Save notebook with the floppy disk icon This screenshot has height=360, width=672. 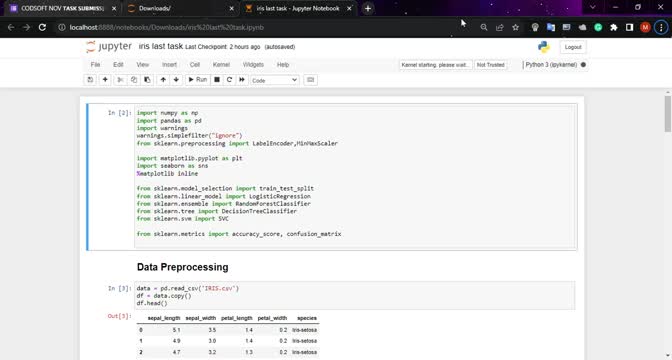(x=90, y=80)
